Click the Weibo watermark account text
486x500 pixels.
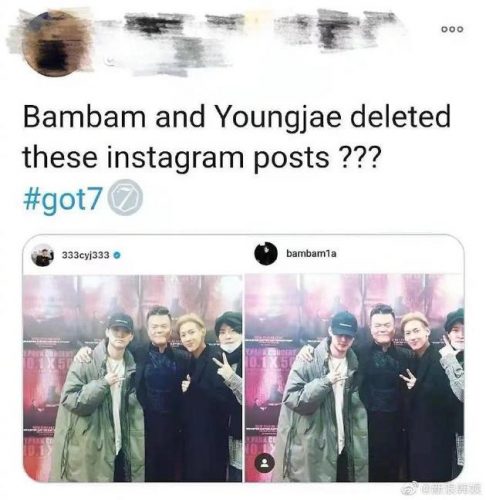click(x=449, y=489)
